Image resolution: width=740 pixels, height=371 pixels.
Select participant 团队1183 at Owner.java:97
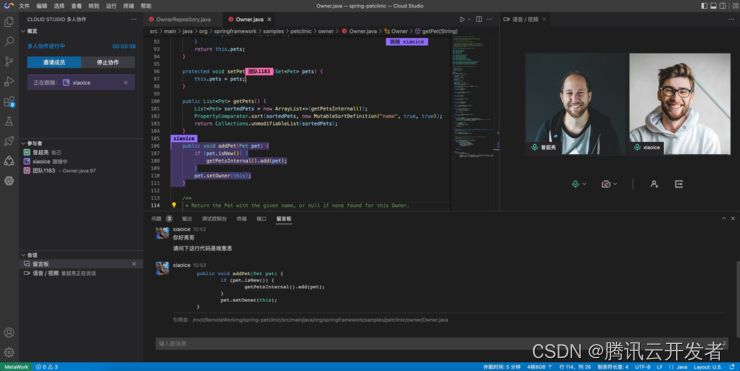pos(80,170)
